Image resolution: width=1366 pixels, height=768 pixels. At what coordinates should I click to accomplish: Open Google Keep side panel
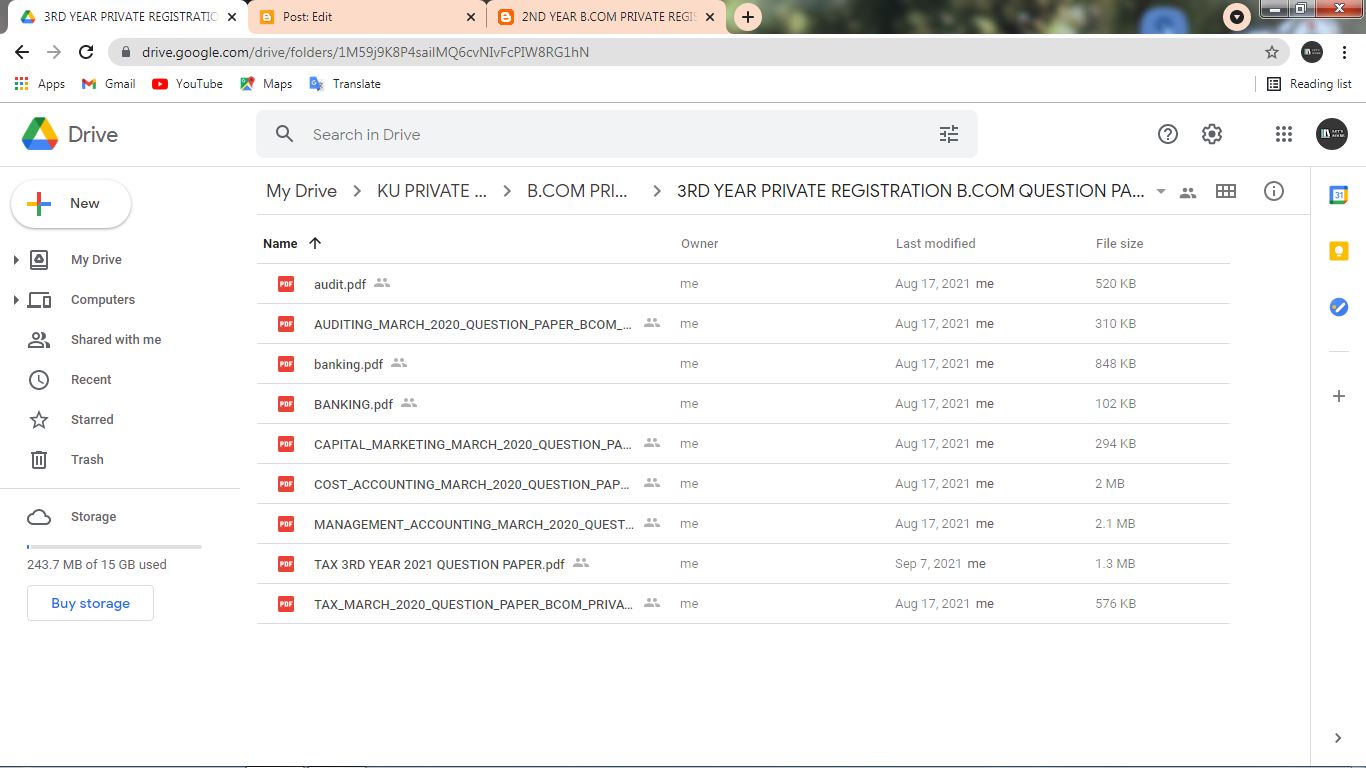[1339, 251]
